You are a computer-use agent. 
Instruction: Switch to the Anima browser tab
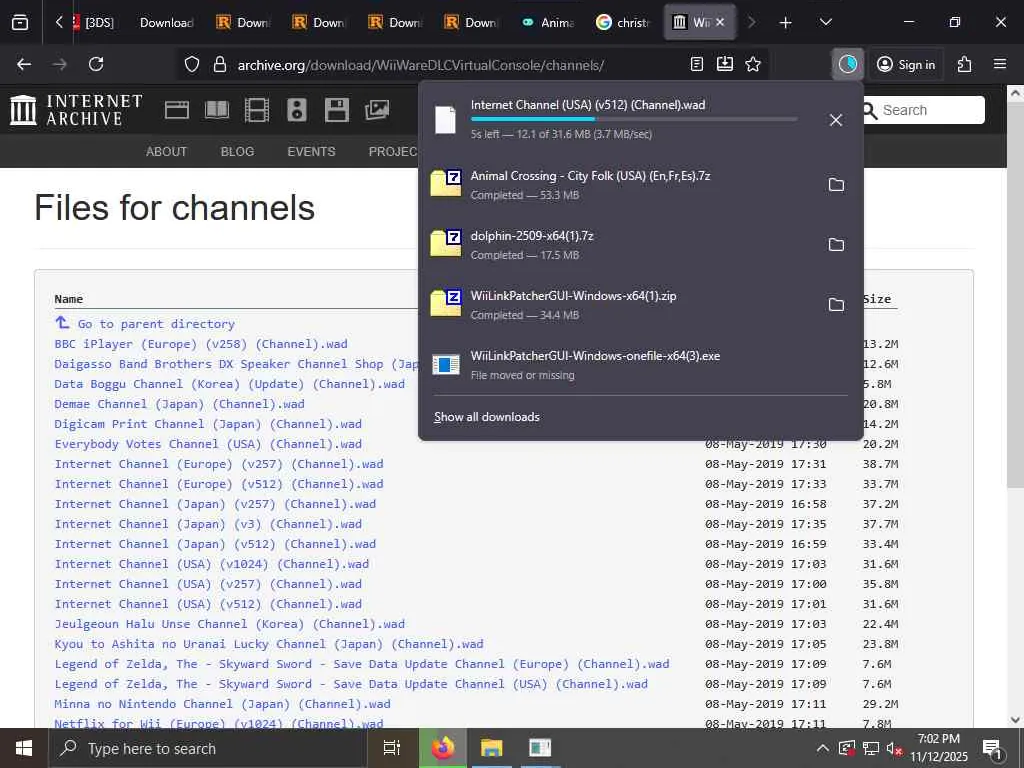click(549, 23)
